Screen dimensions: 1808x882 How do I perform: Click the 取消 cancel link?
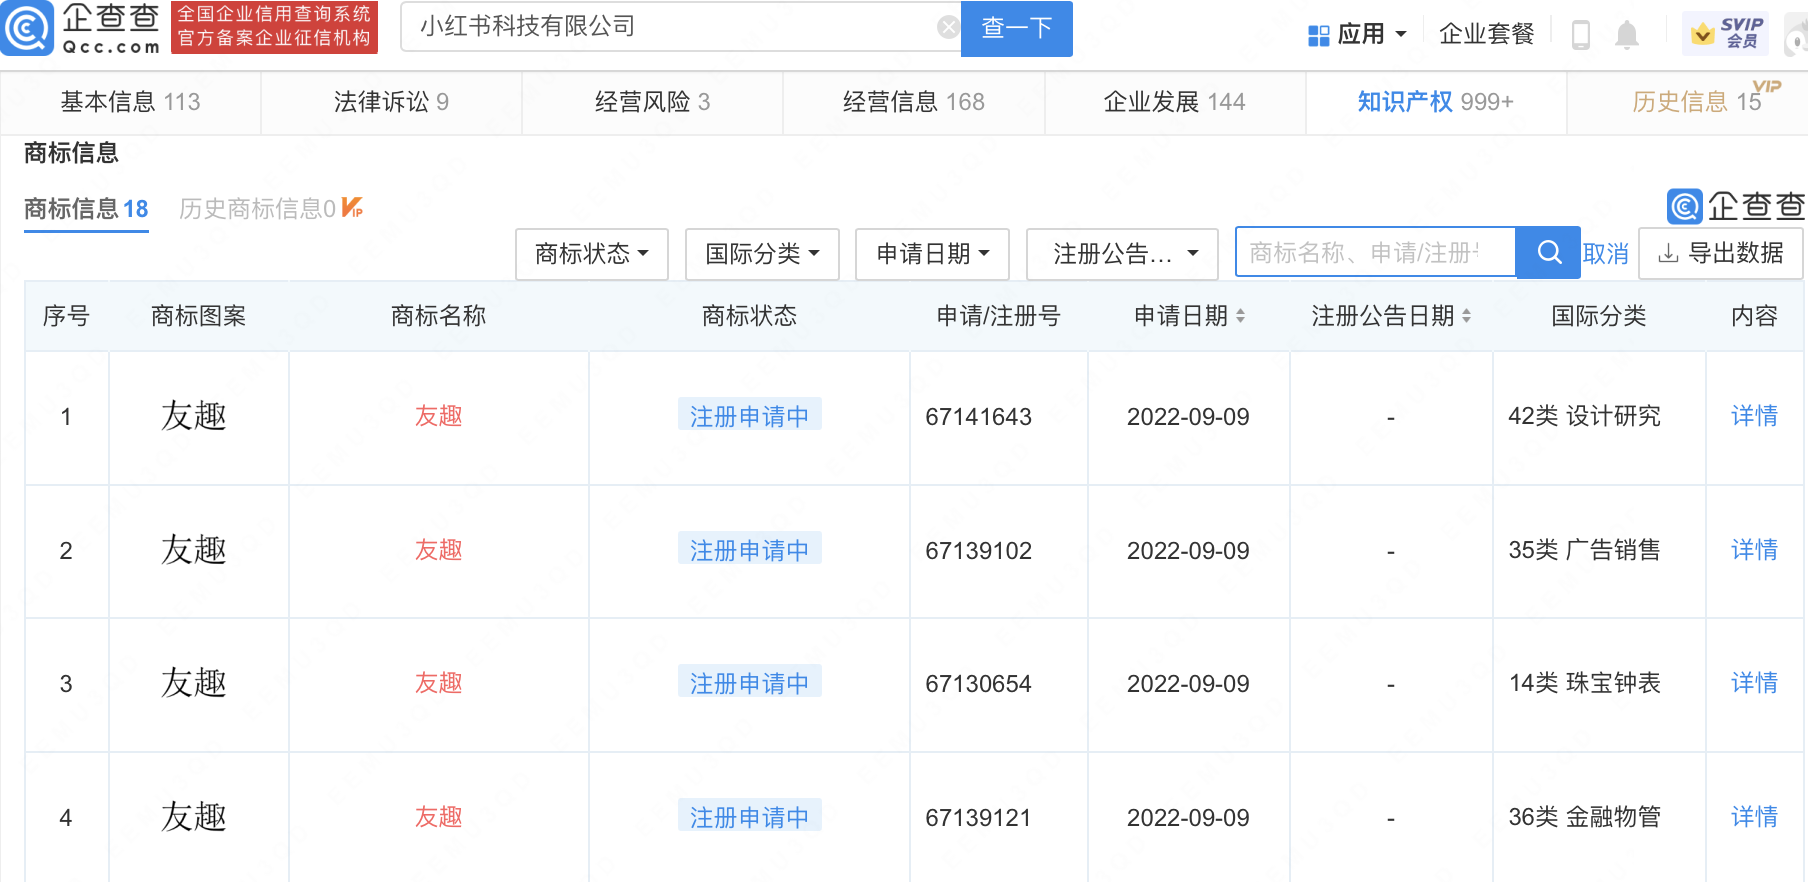1606,254
